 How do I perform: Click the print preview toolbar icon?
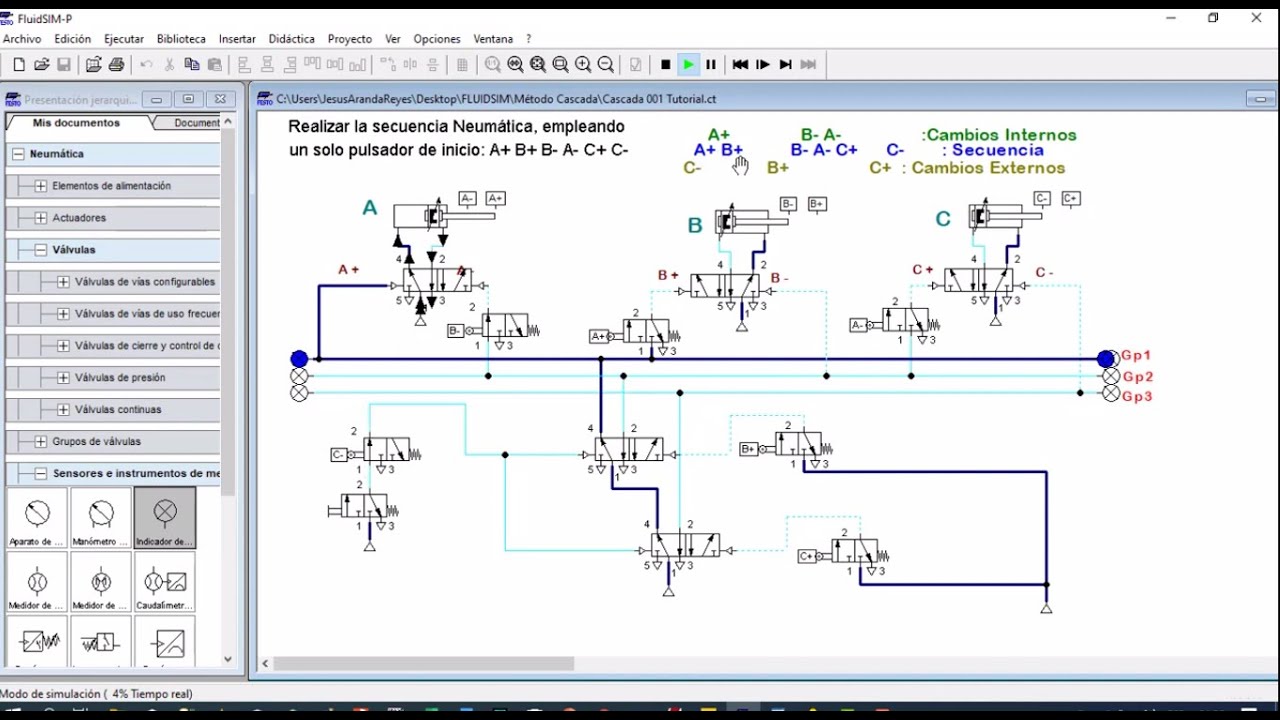click(x=93, y=65)
